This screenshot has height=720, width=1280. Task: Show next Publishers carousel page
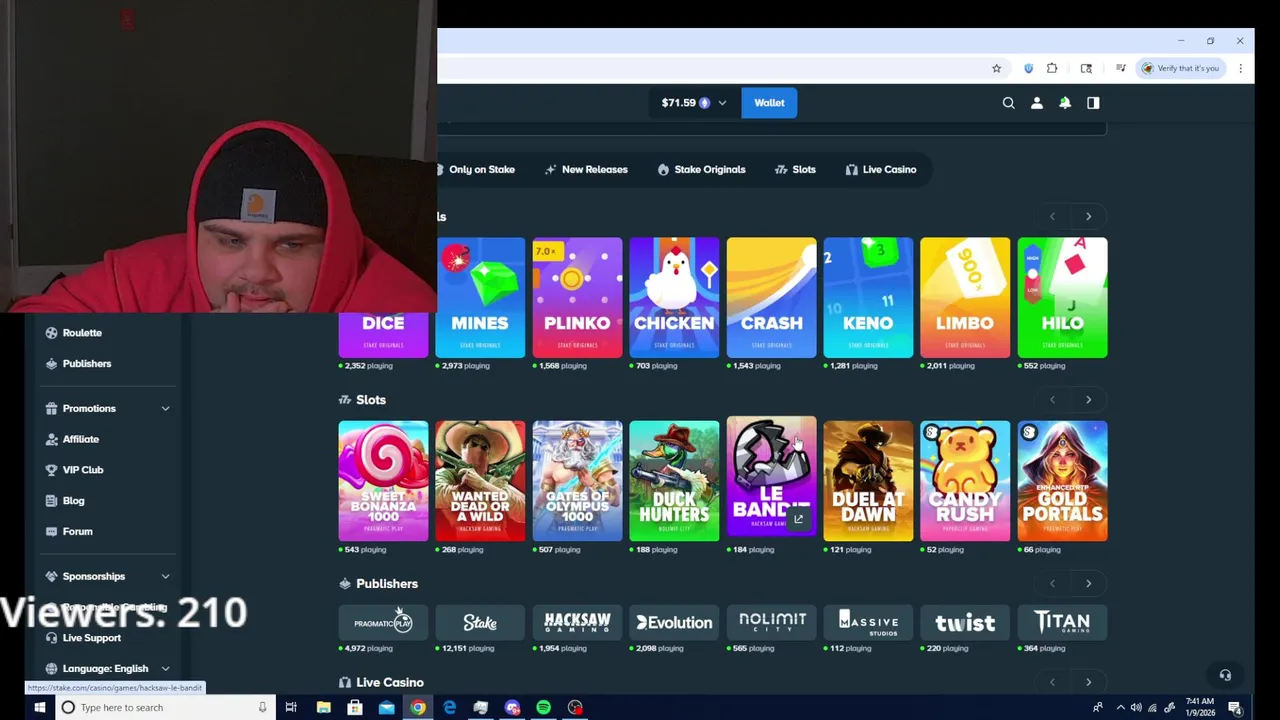pos(1088,583)
